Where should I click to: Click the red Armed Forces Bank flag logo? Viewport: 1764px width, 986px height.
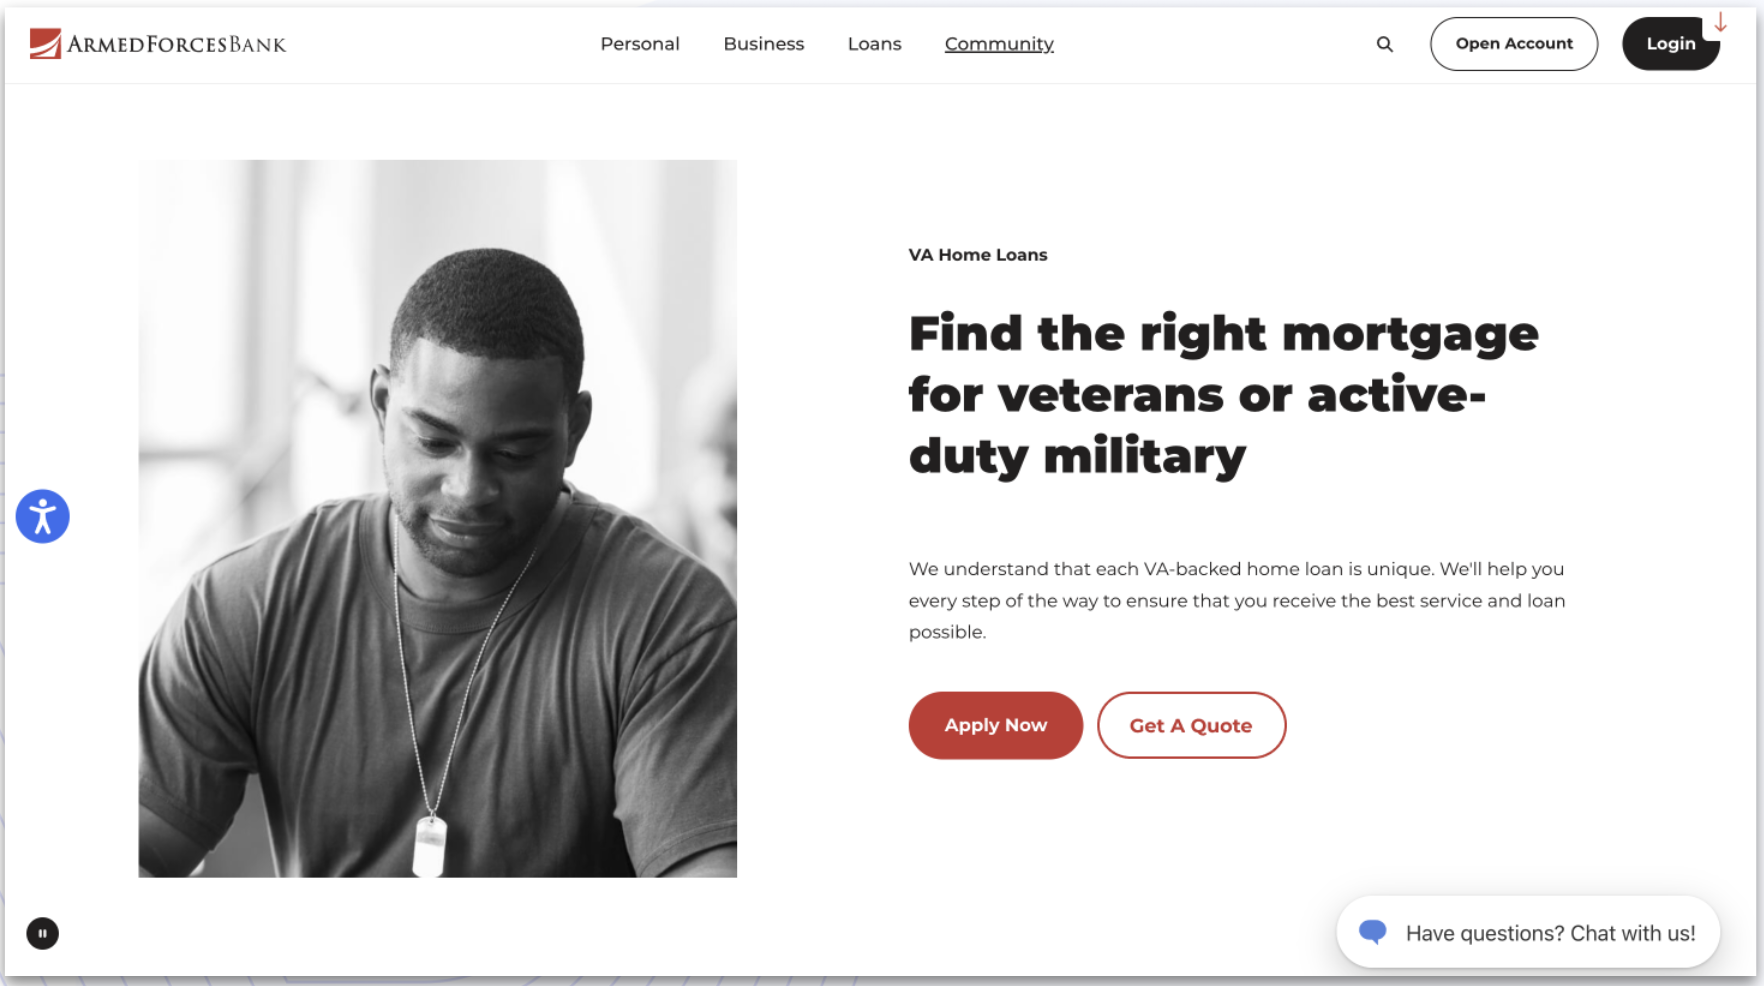click(x=45, y=44)
